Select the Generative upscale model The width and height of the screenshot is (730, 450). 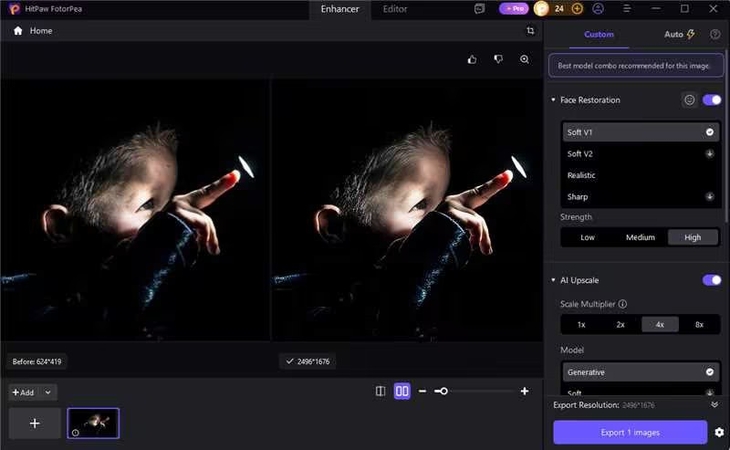coord(640,372)
